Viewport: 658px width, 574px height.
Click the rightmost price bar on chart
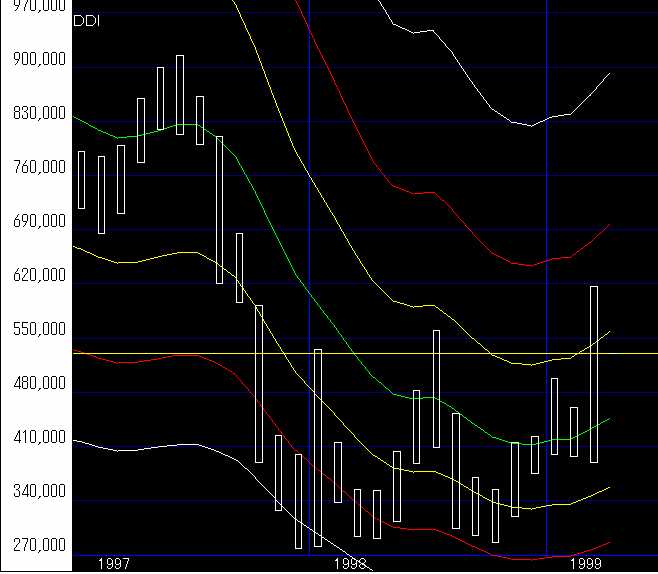coord(594,374)
